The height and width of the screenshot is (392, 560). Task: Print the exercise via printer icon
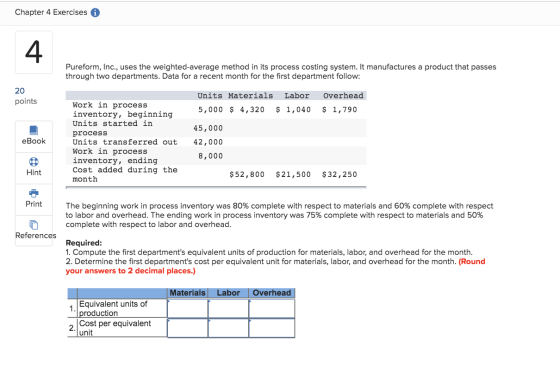tap(34, 193)
